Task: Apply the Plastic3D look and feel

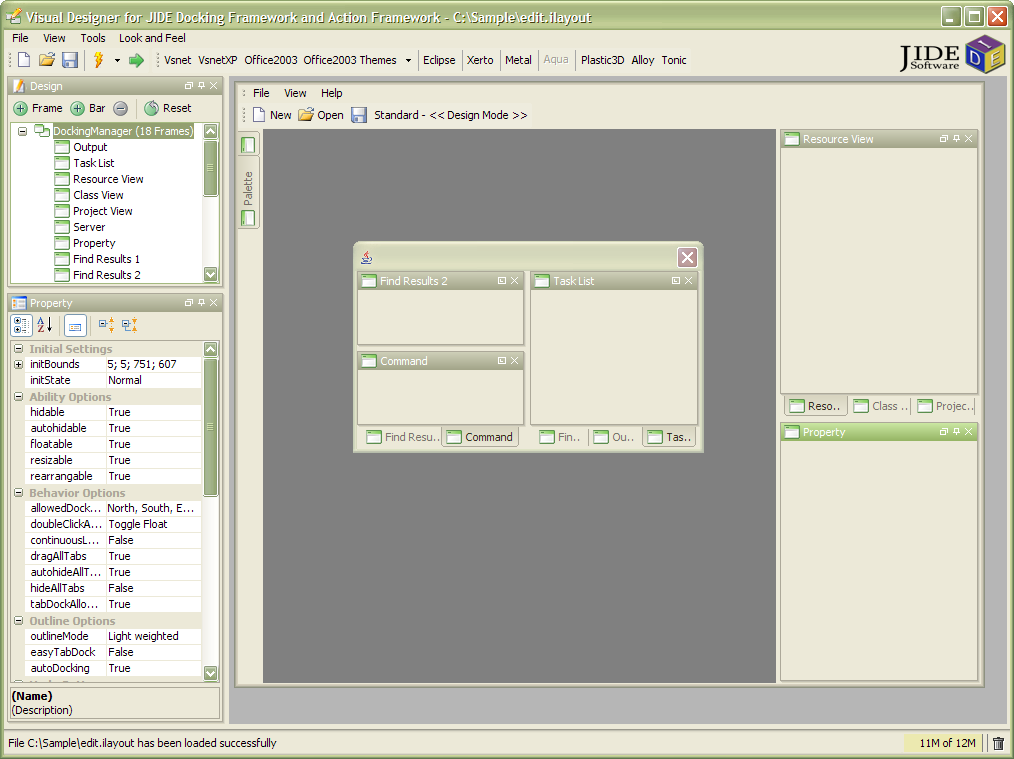Action: pyautogui.click(x=602, y=60)
